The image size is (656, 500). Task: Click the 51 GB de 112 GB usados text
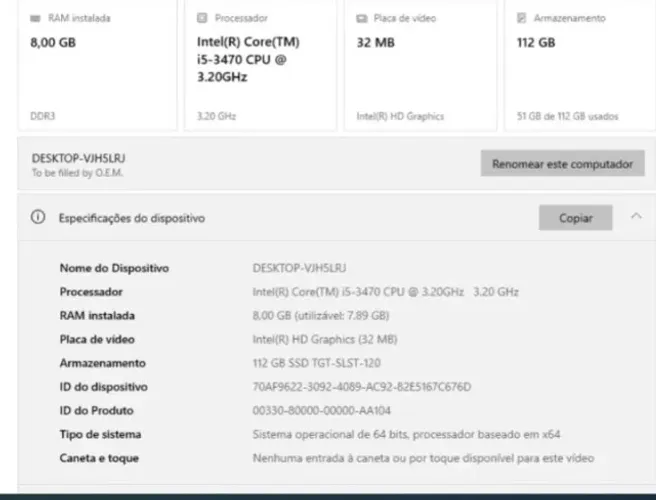tap(567, 116)
